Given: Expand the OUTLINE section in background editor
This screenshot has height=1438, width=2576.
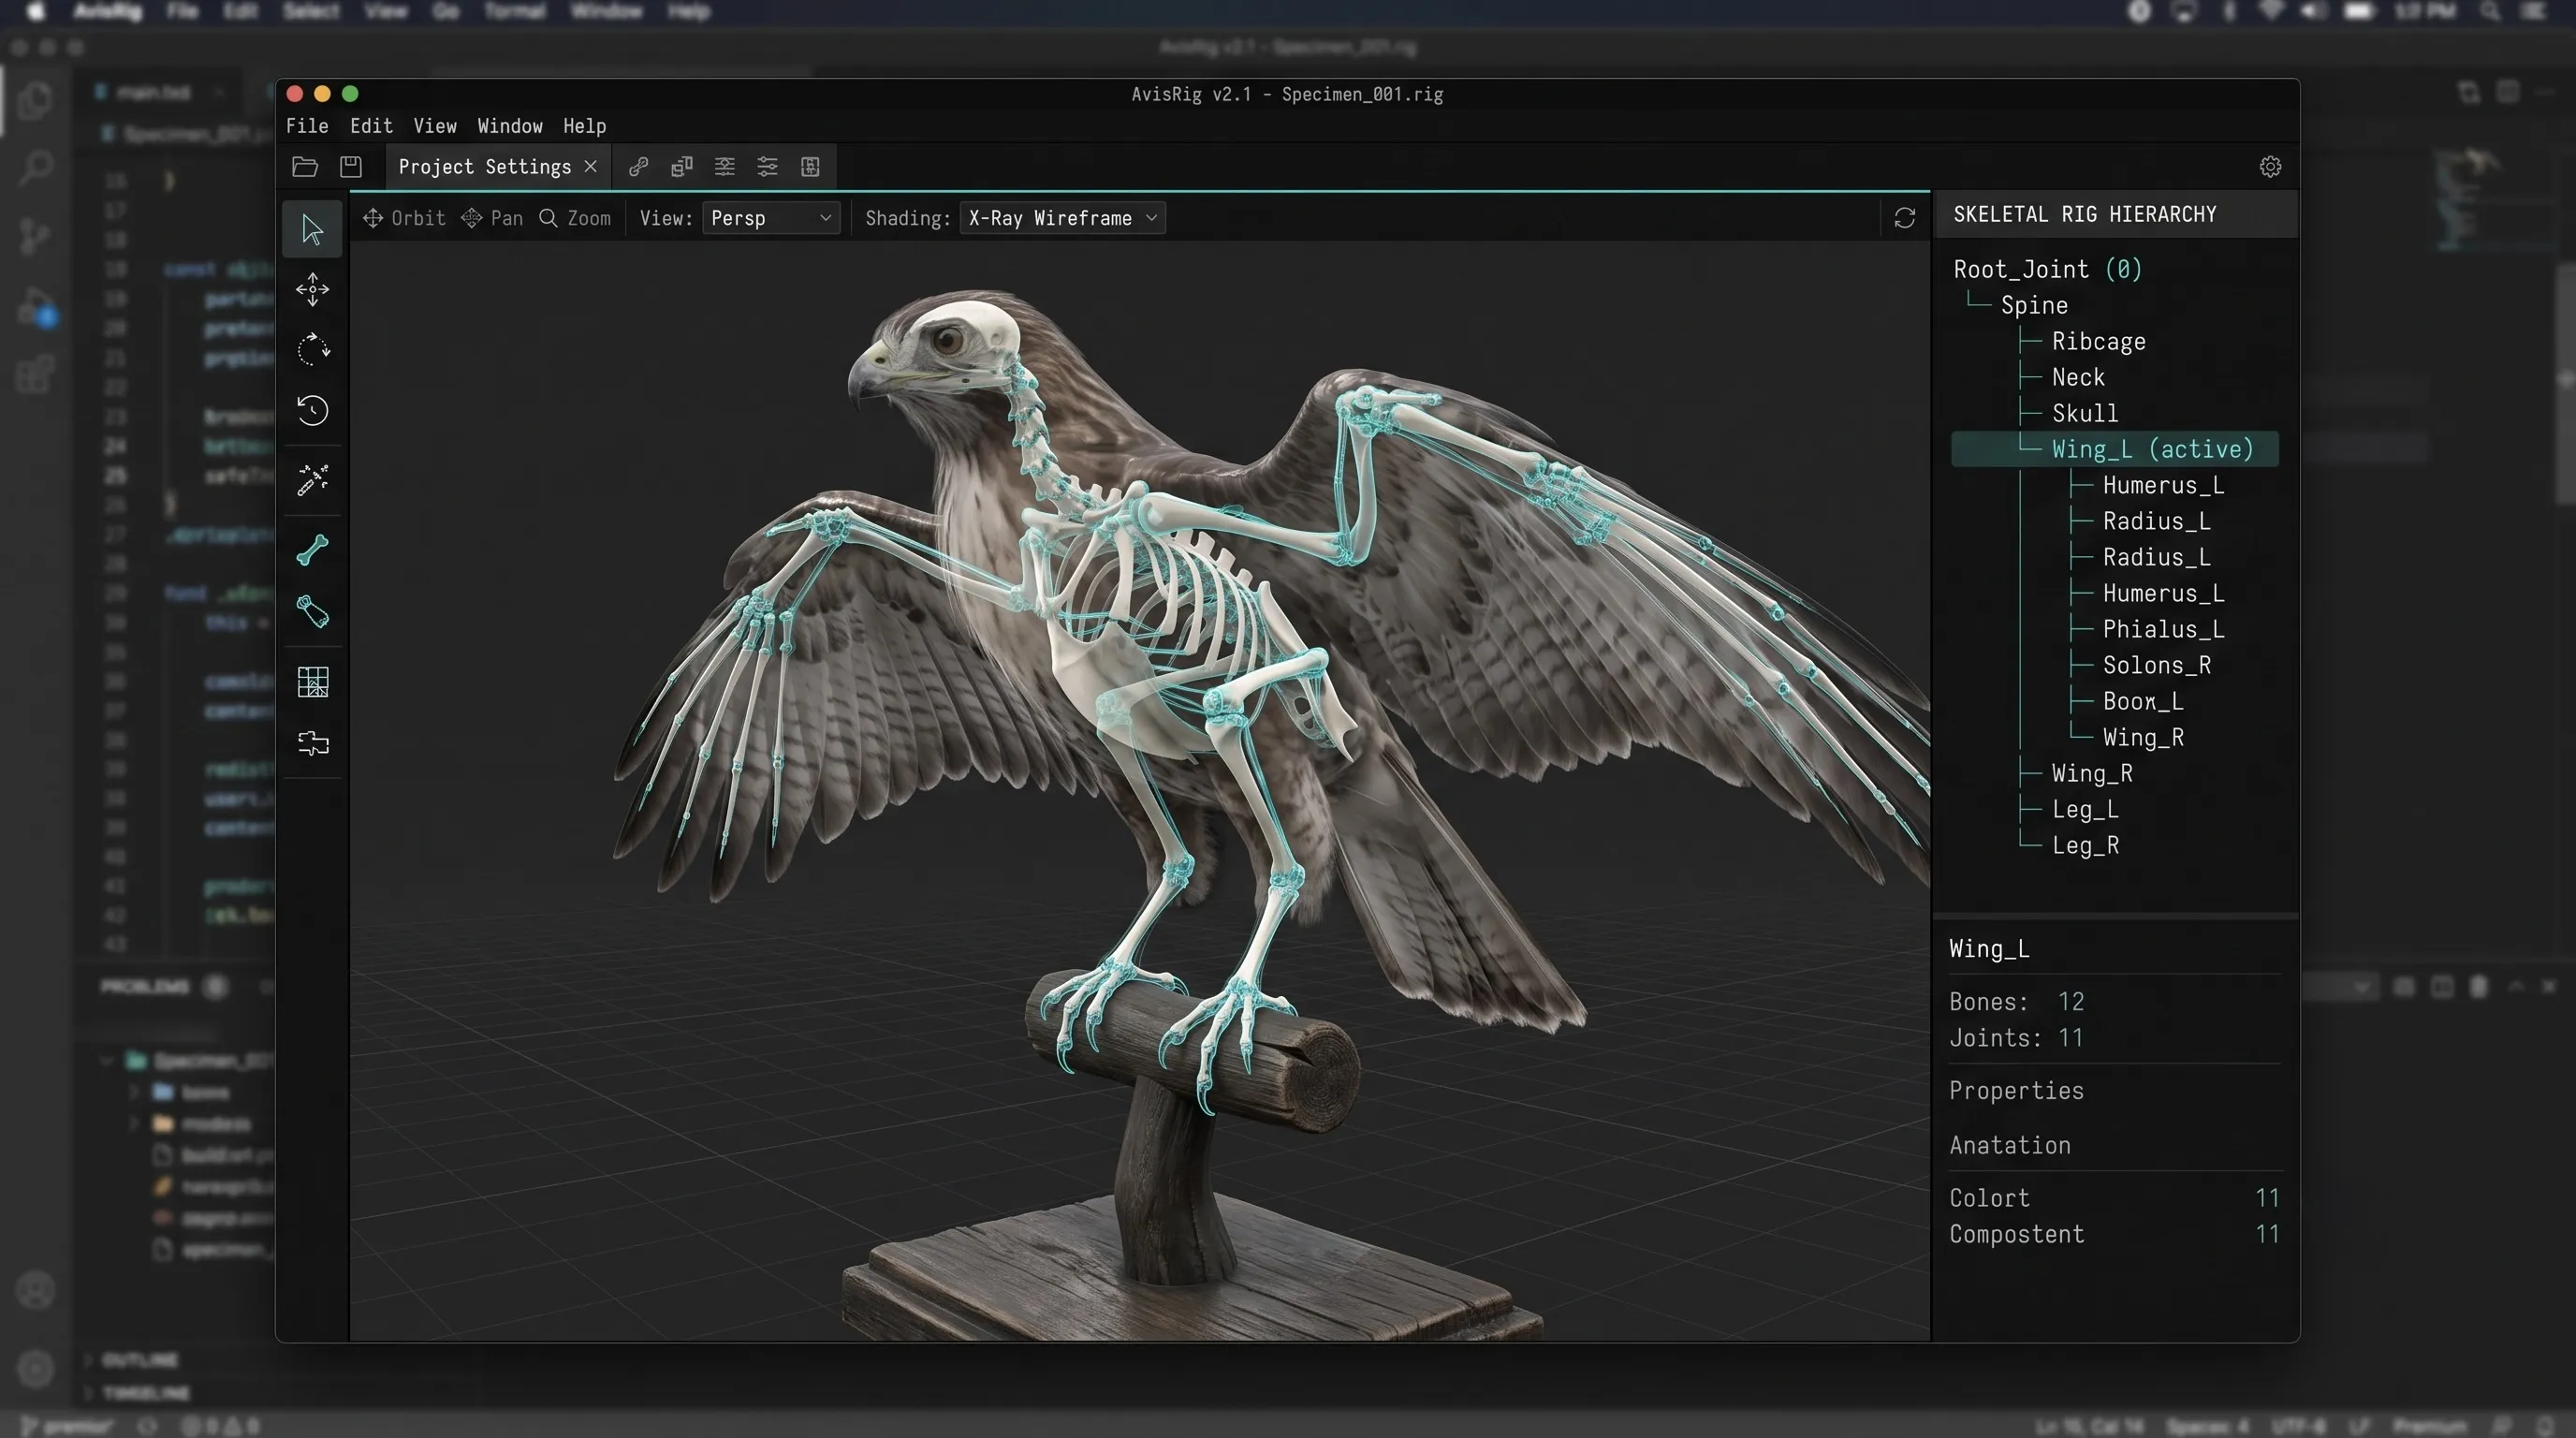Looking at the screenshot, I should click(x=140, y=1360).
